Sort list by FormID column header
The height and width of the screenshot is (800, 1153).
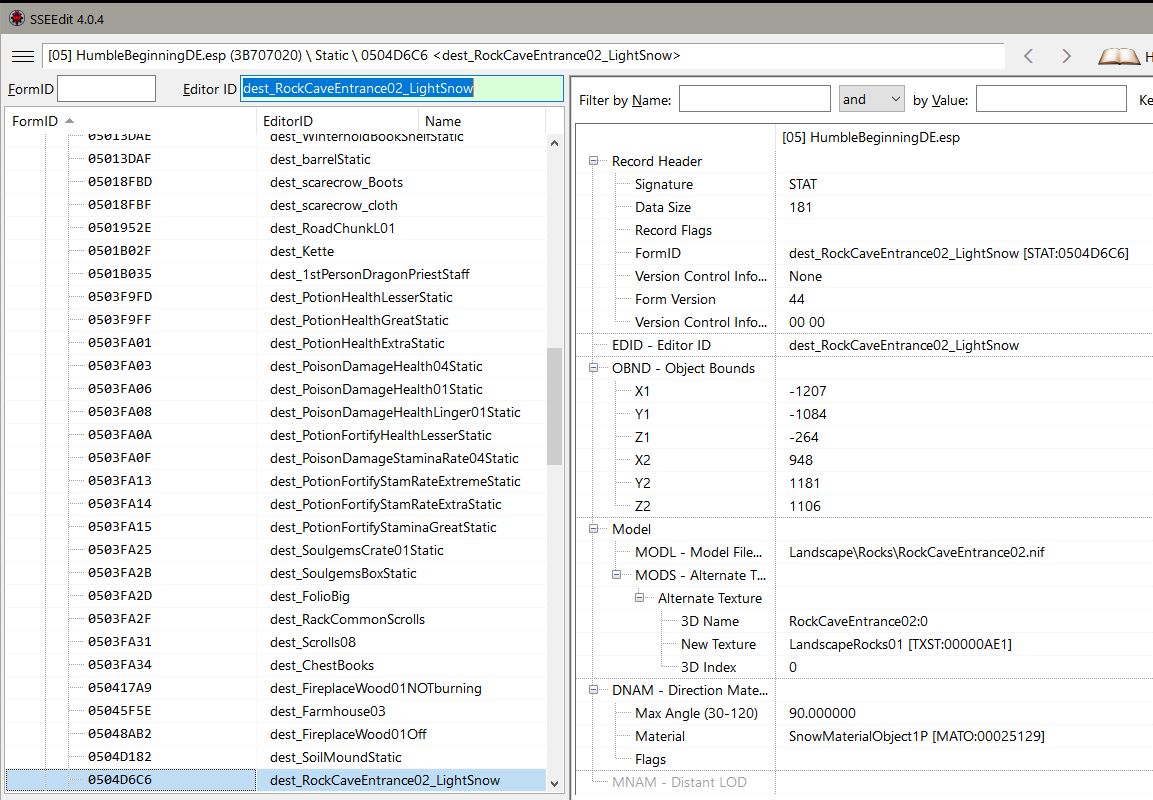click(32, 121)
